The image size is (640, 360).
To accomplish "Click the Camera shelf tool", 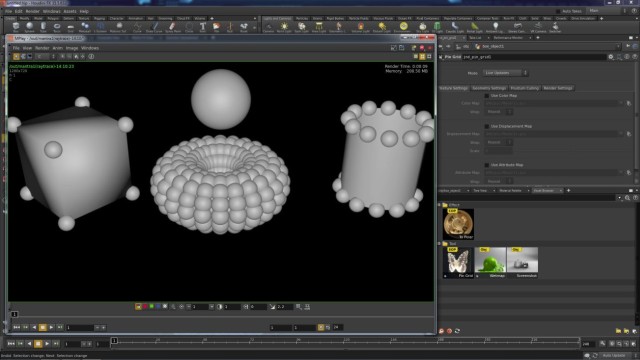I will pos(268,27).
